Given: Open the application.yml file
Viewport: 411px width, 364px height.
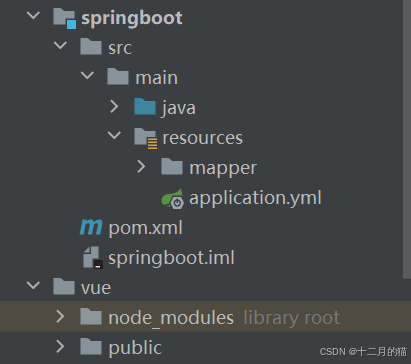Looking at the screenshot, I should tap(255, 198).
